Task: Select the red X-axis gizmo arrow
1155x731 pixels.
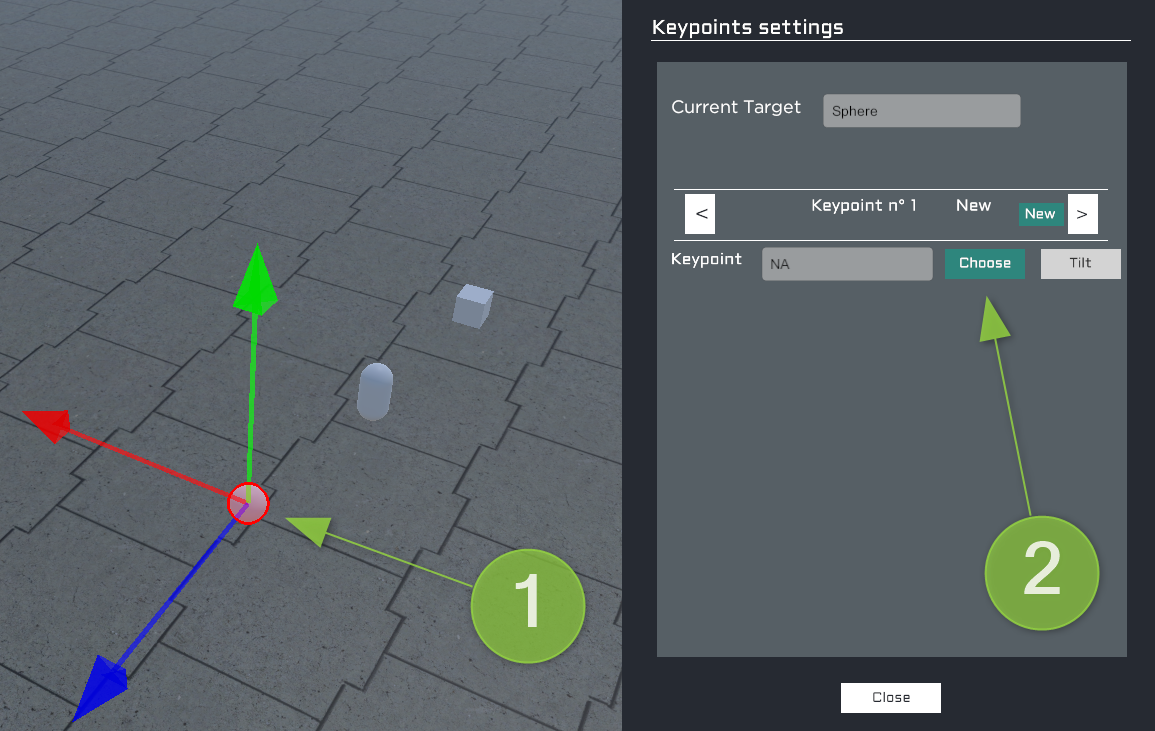Action: 49,425
